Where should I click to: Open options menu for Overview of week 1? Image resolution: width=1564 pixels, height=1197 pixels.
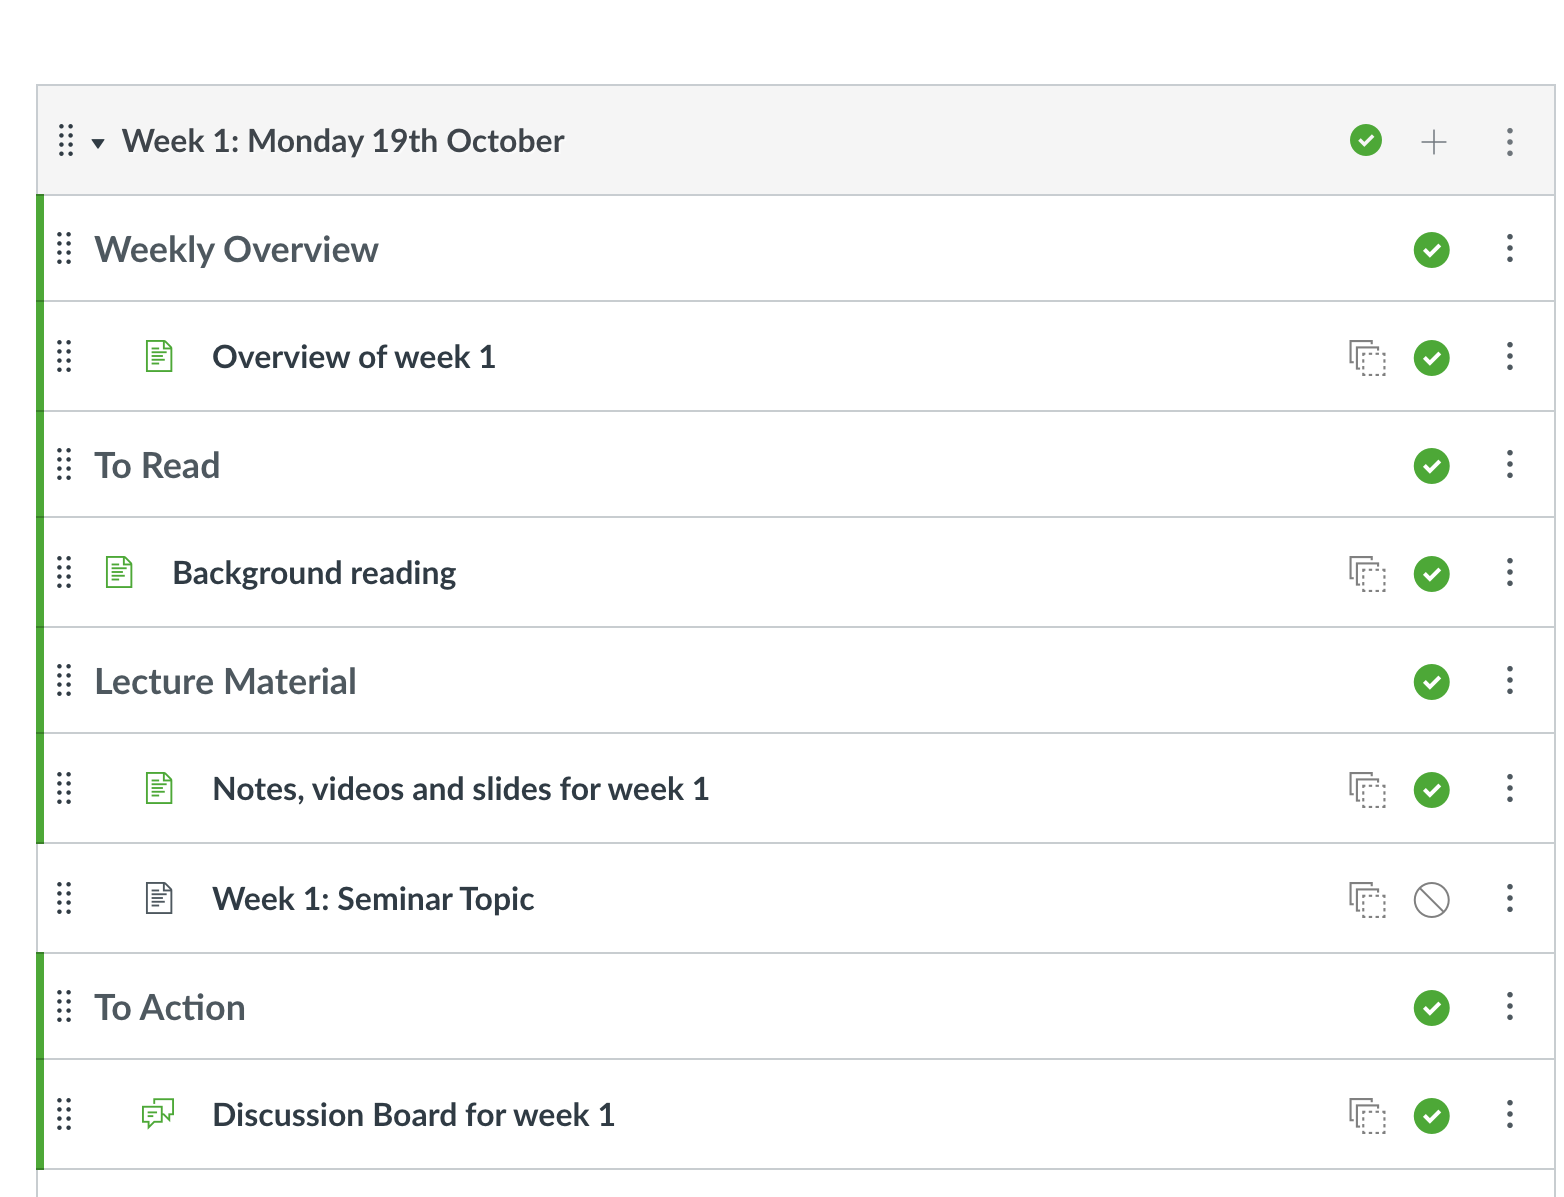tap(1509, 357)
